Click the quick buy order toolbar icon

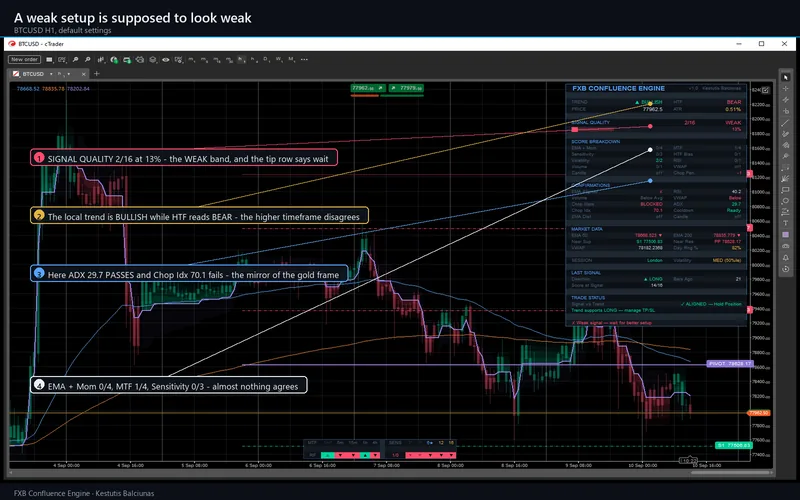[114, 60]
